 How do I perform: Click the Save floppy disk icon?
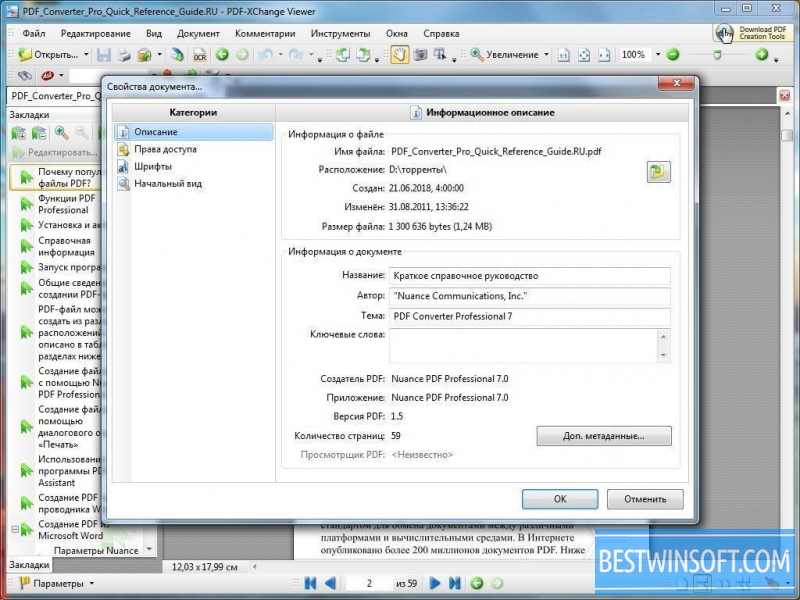[104, 55]
